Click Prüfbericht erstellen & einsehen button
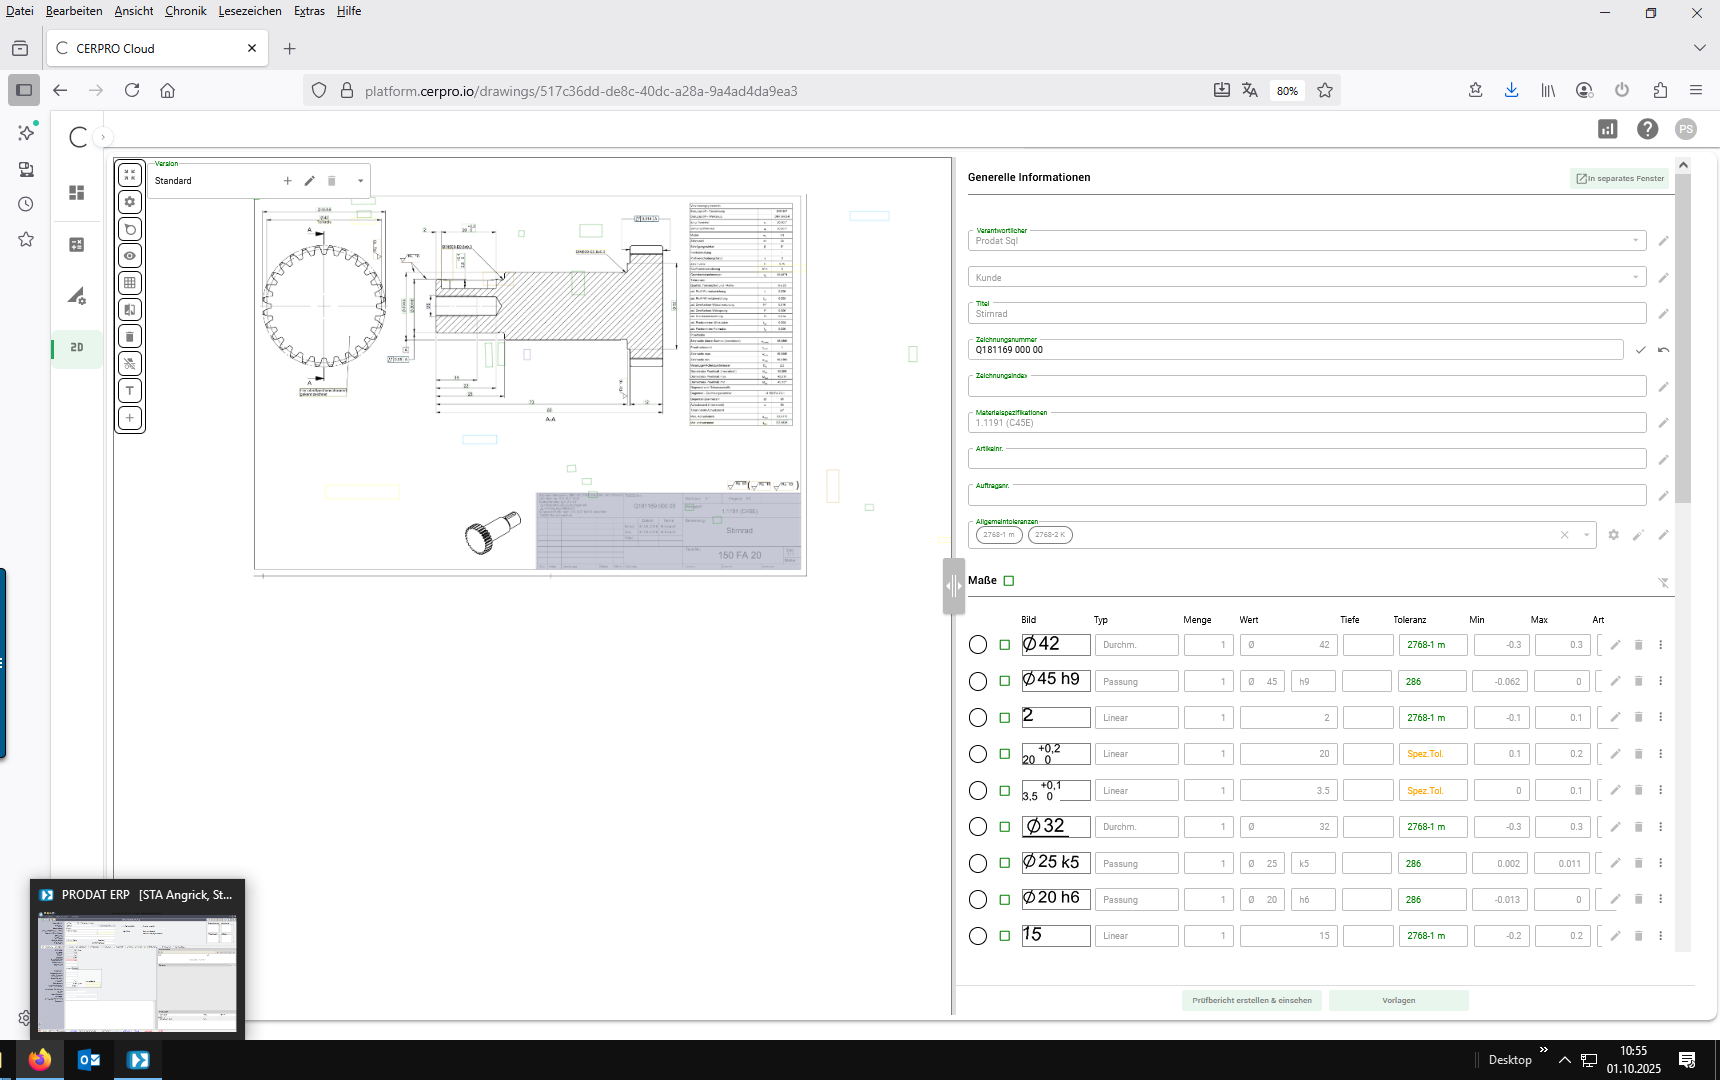 point(1251,1000)
